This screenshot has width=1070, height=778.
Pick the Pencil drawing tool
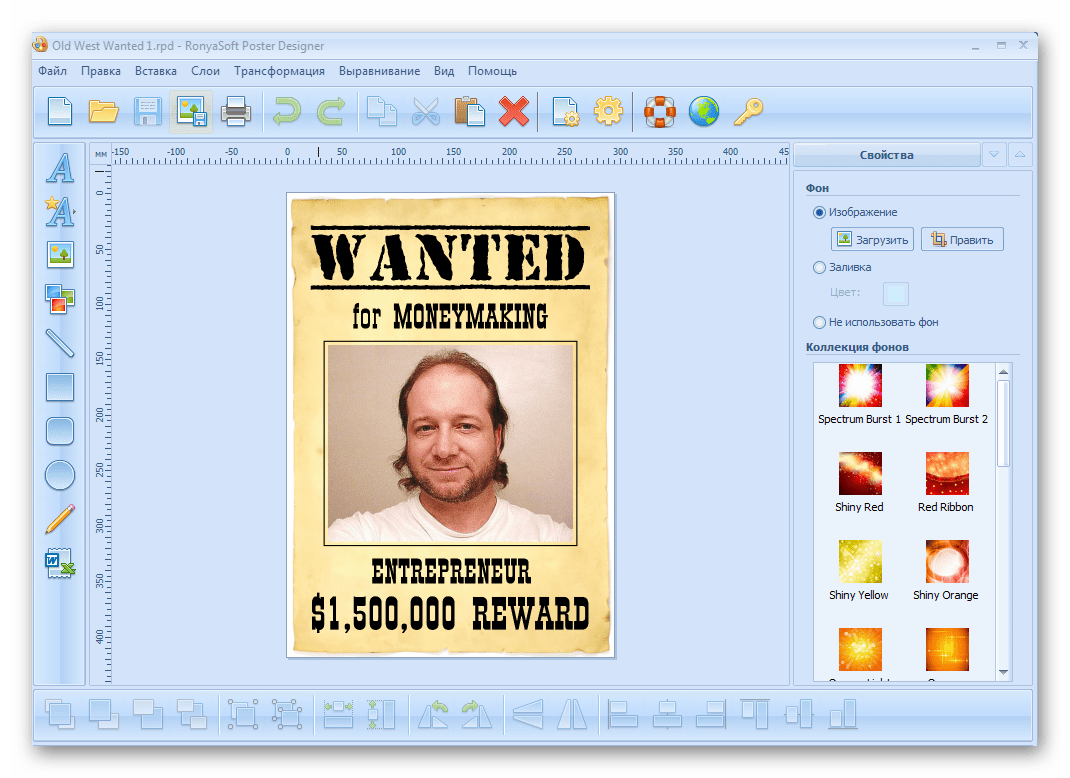tap(60, 519)
